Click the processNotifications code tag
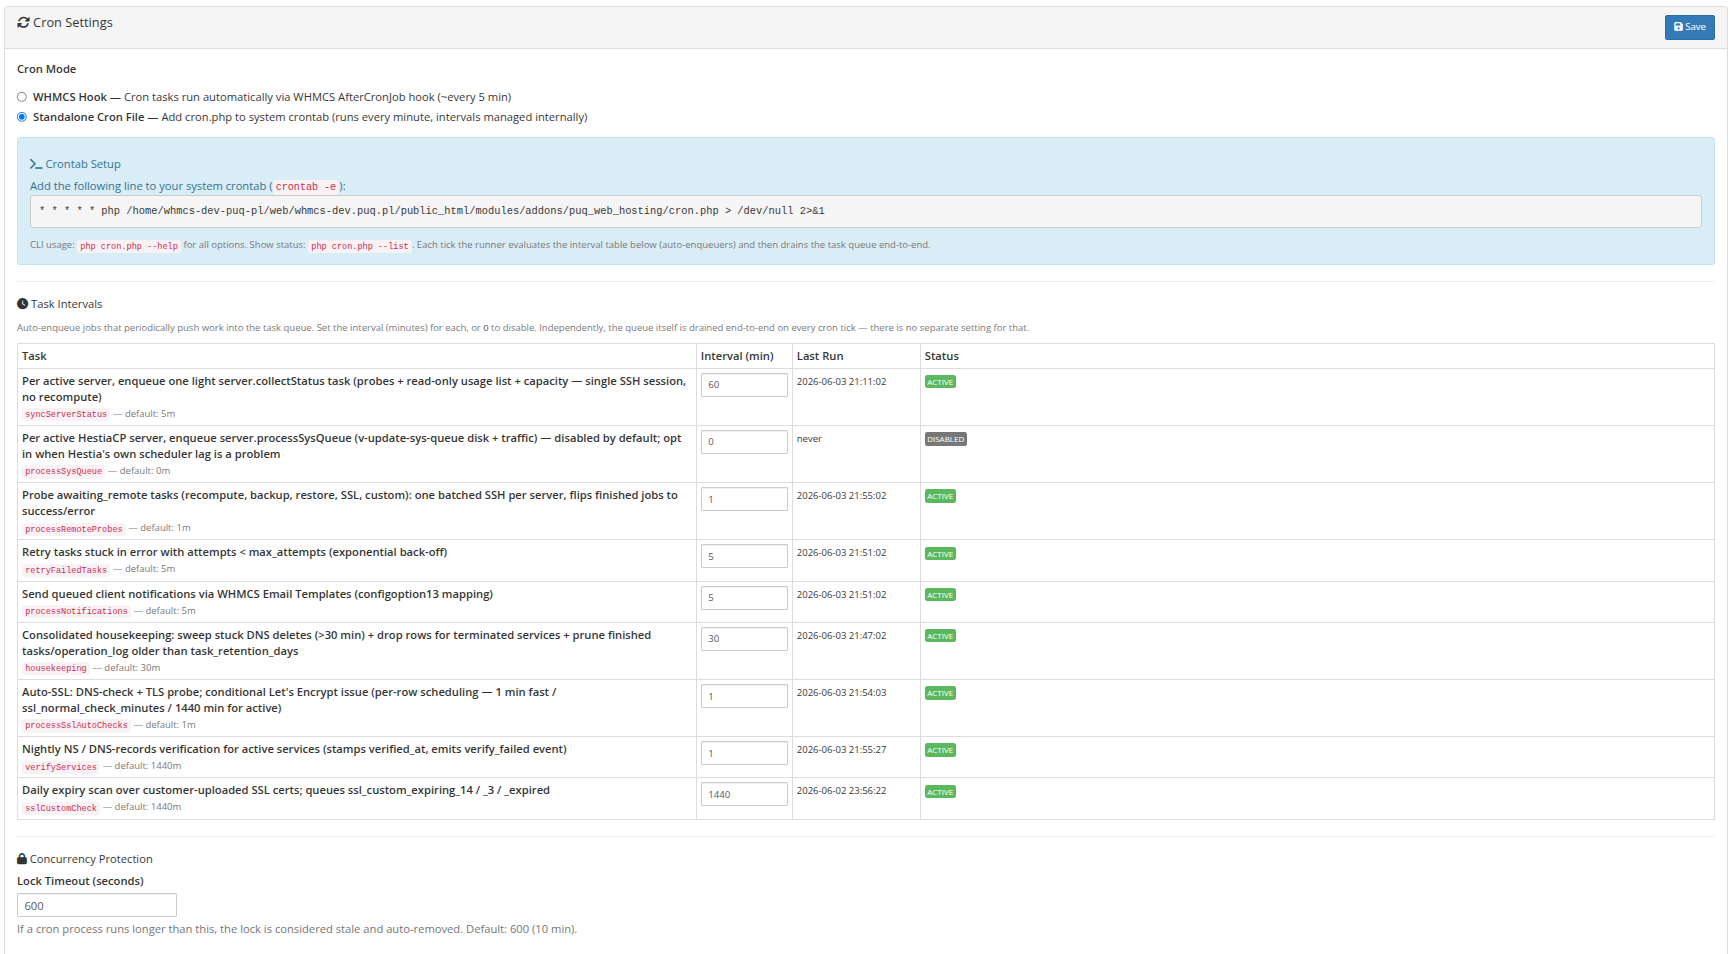Screen dimensions: 1730x954 point(76,611)
